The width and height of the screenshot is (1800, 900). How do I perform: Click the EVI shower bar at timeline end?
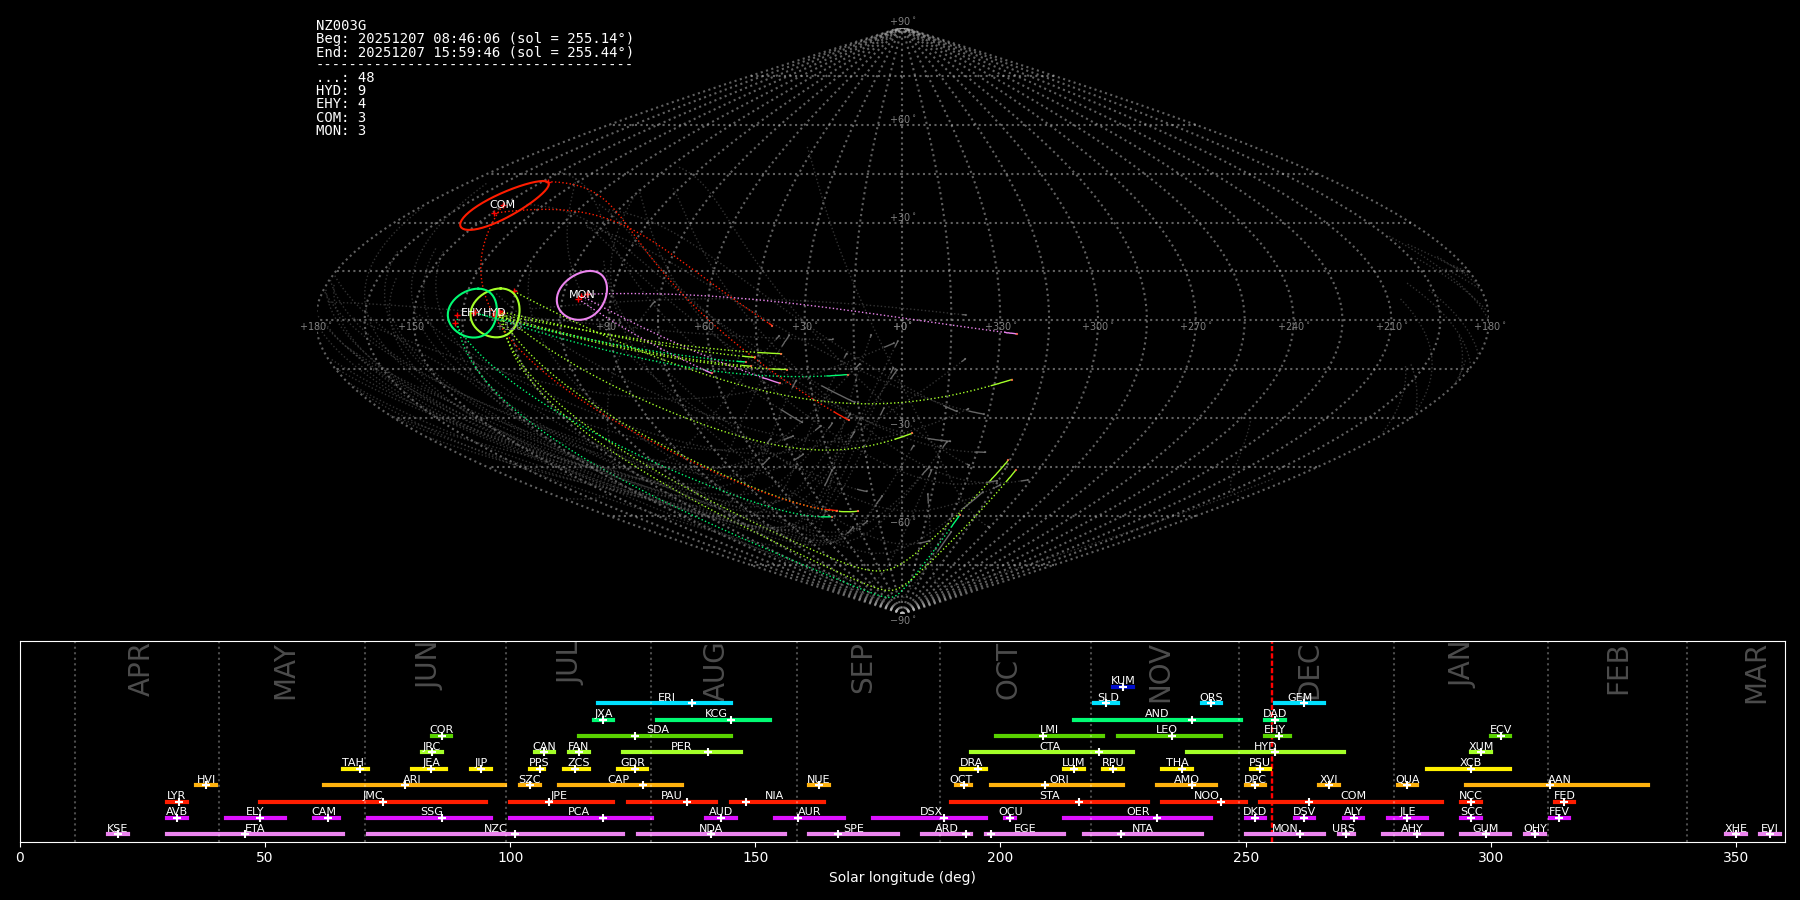click(x=1770, y=834)
